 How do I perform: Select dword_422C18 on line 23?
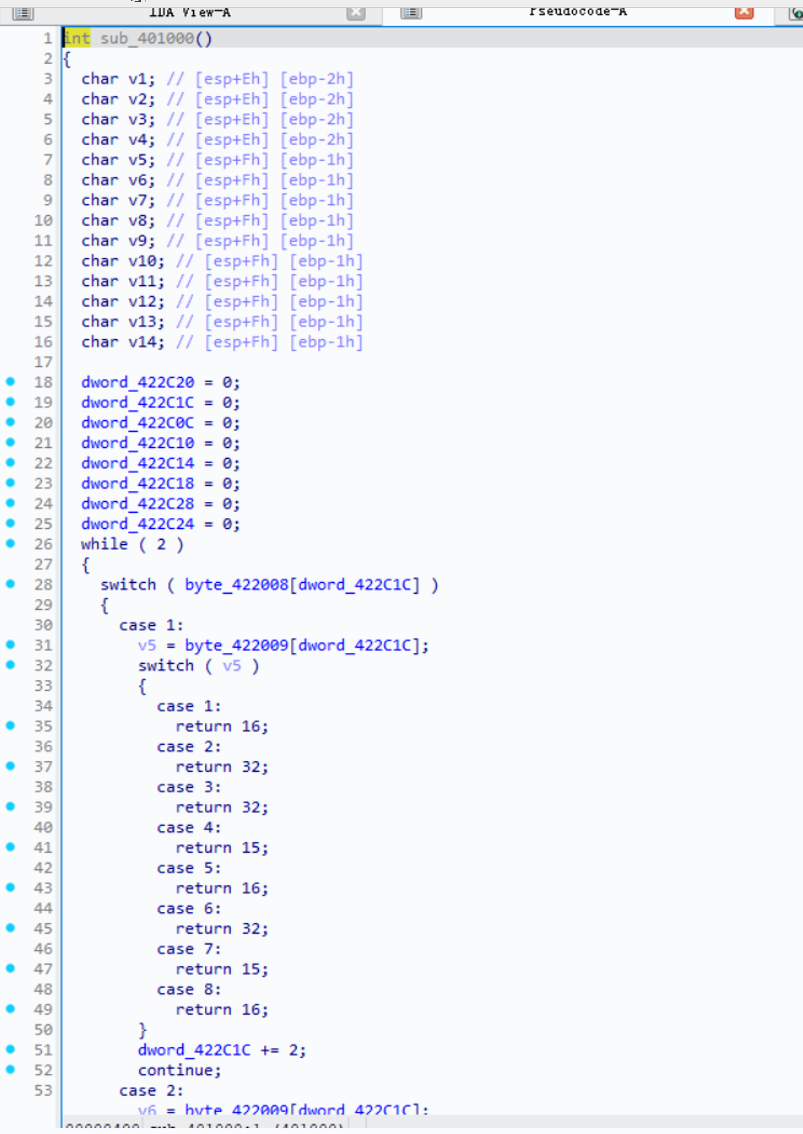pyautogui.click(x=137, y=483)
